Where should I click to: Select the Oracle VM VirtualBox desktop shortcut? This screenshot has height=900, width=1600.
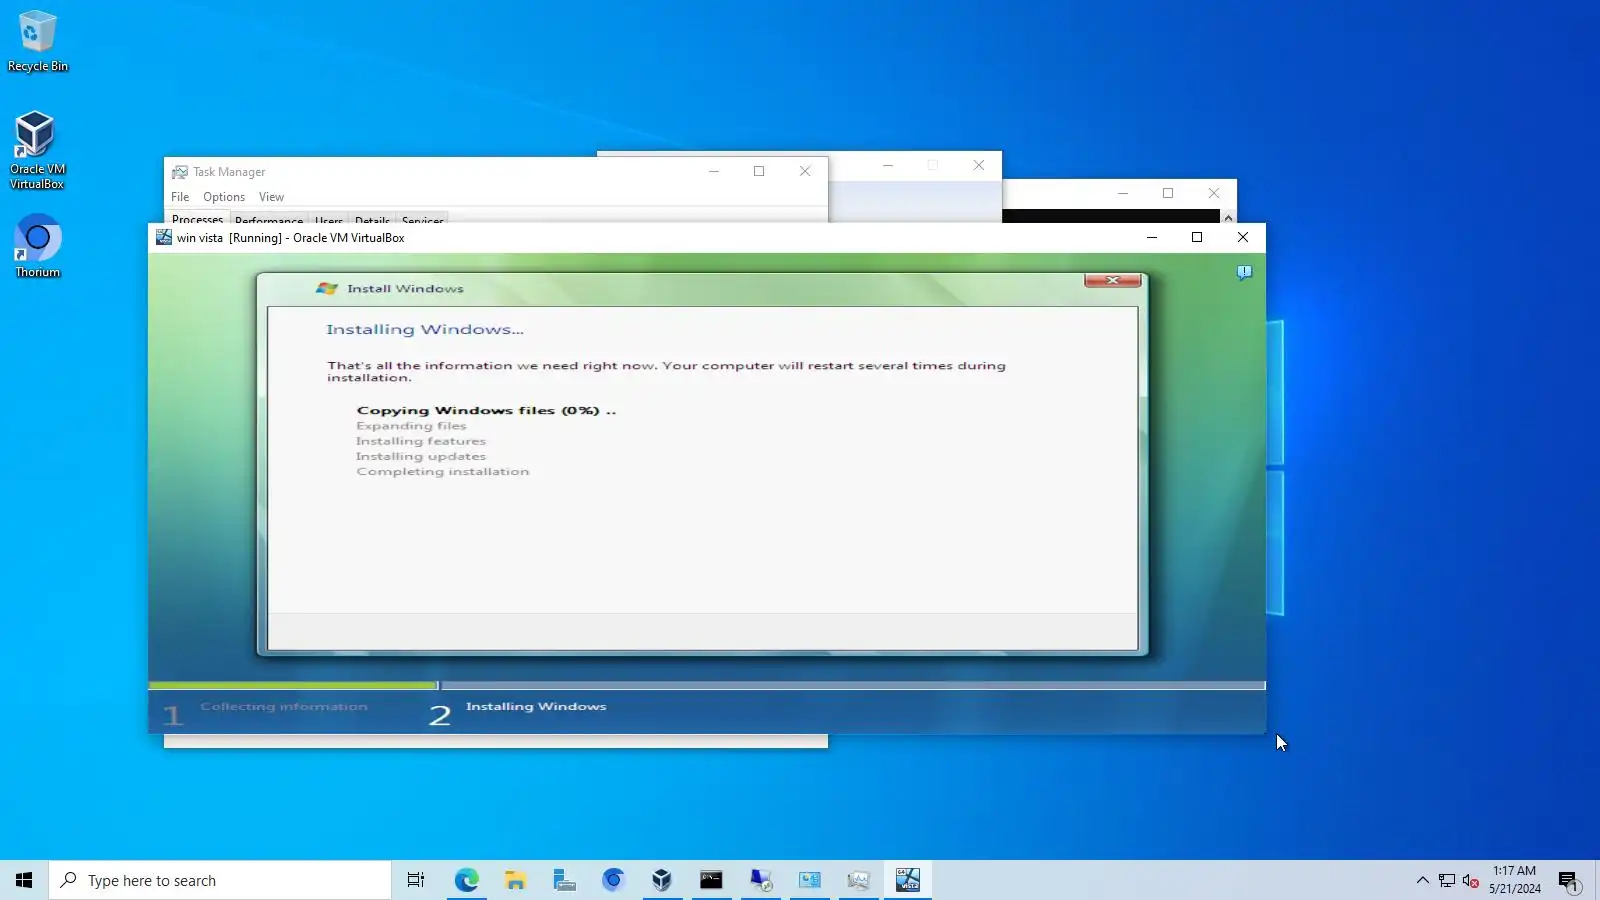pyautogui.click(x=37, y=150)
